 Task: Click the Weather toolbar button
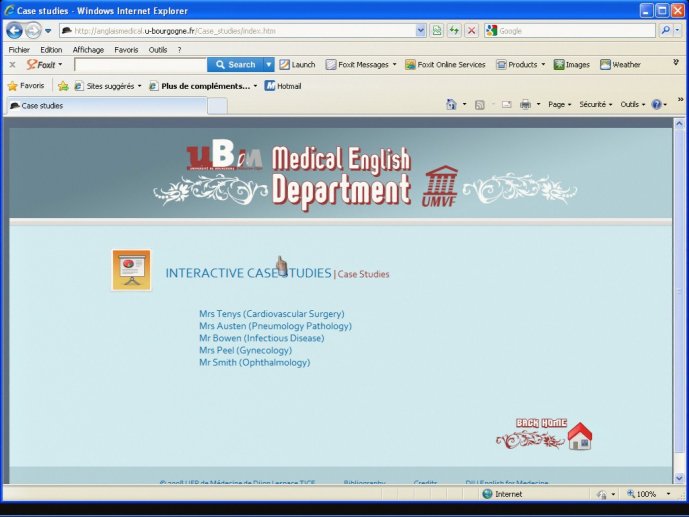[620, 65]
